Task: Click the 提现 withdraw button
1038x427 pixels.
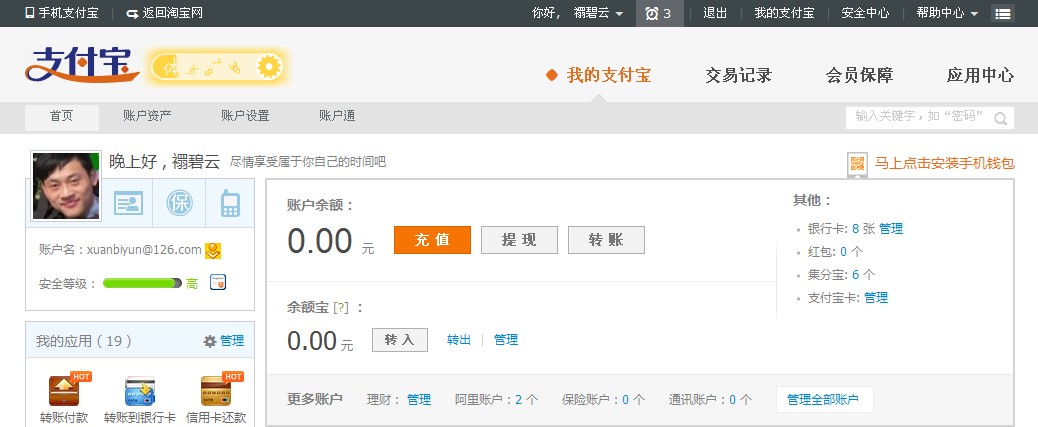Action: pyautogui.click(x=519, y=240)
